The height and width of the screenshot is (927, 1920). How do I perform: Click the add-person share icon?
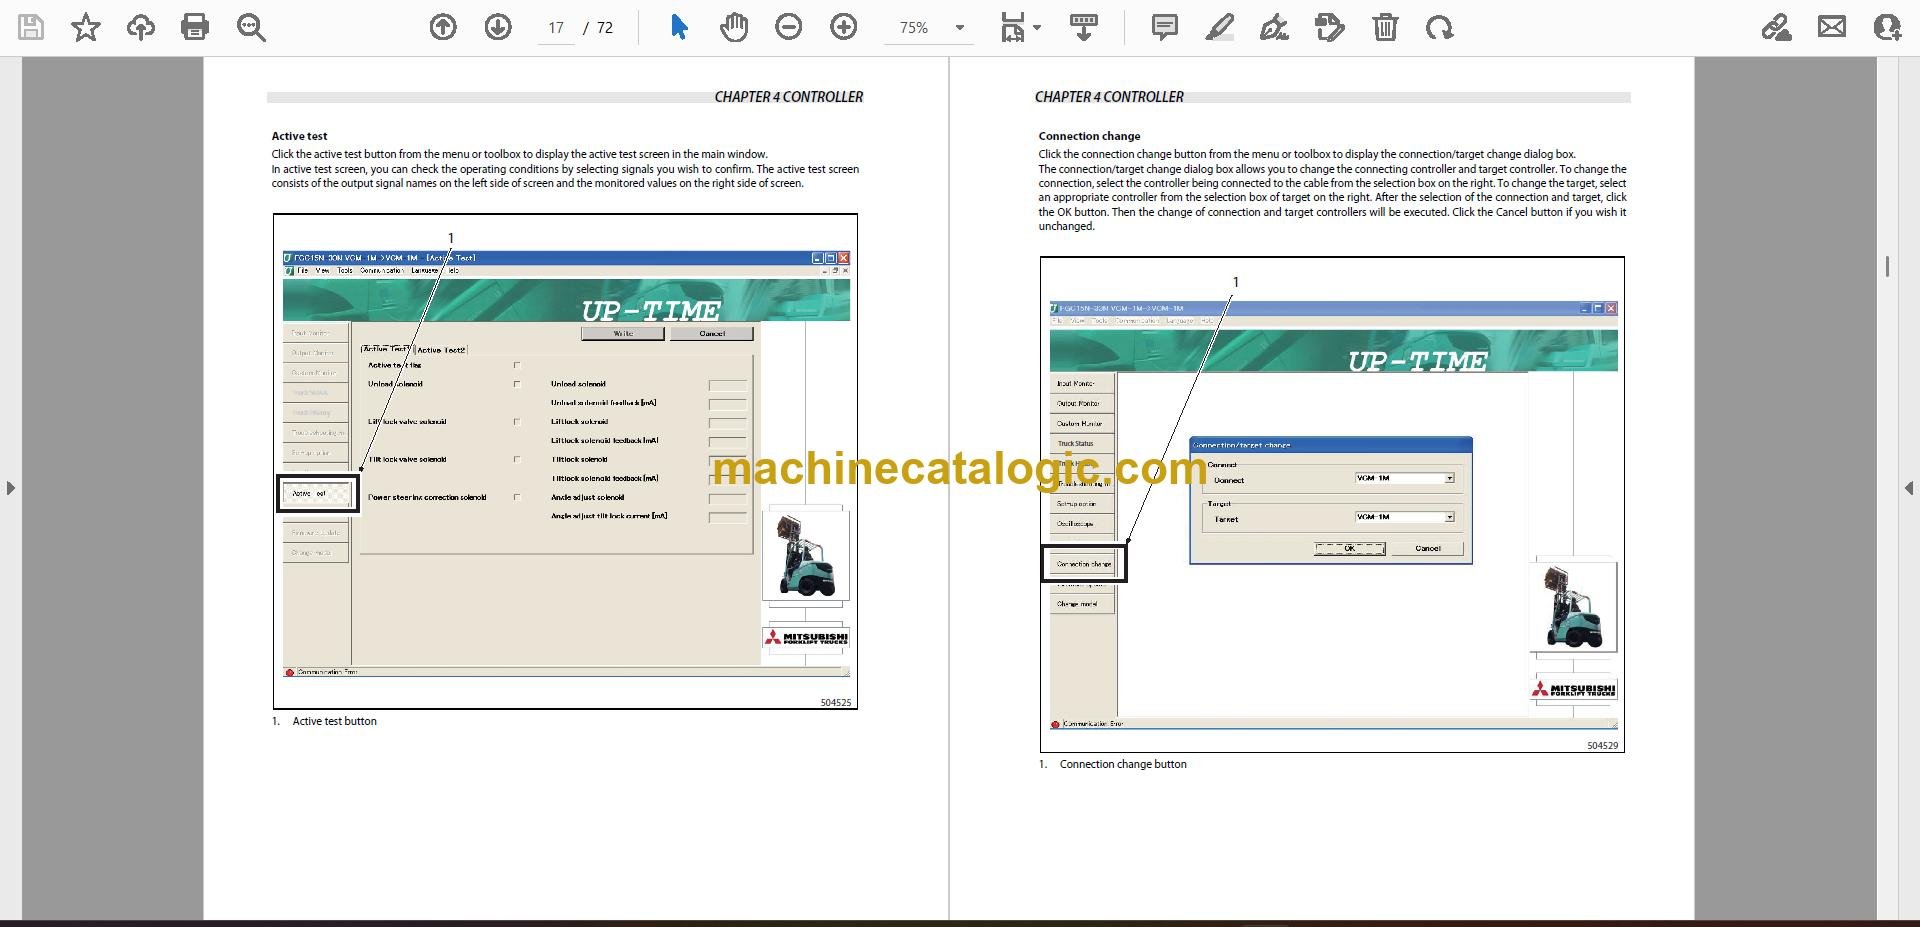pyautogui.click(x=1887, y=27)
